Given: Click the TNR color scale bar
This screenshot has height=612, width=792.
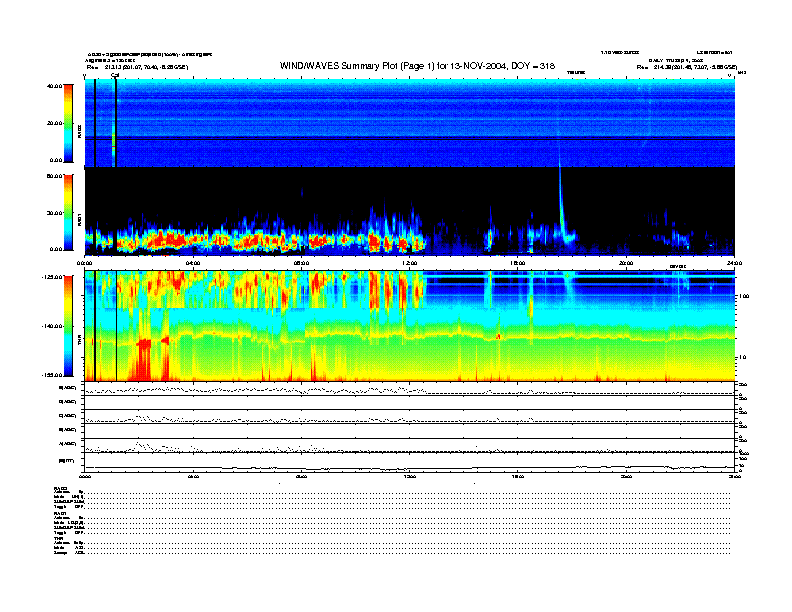Looking at the screenshot, I should click(70, 326).
